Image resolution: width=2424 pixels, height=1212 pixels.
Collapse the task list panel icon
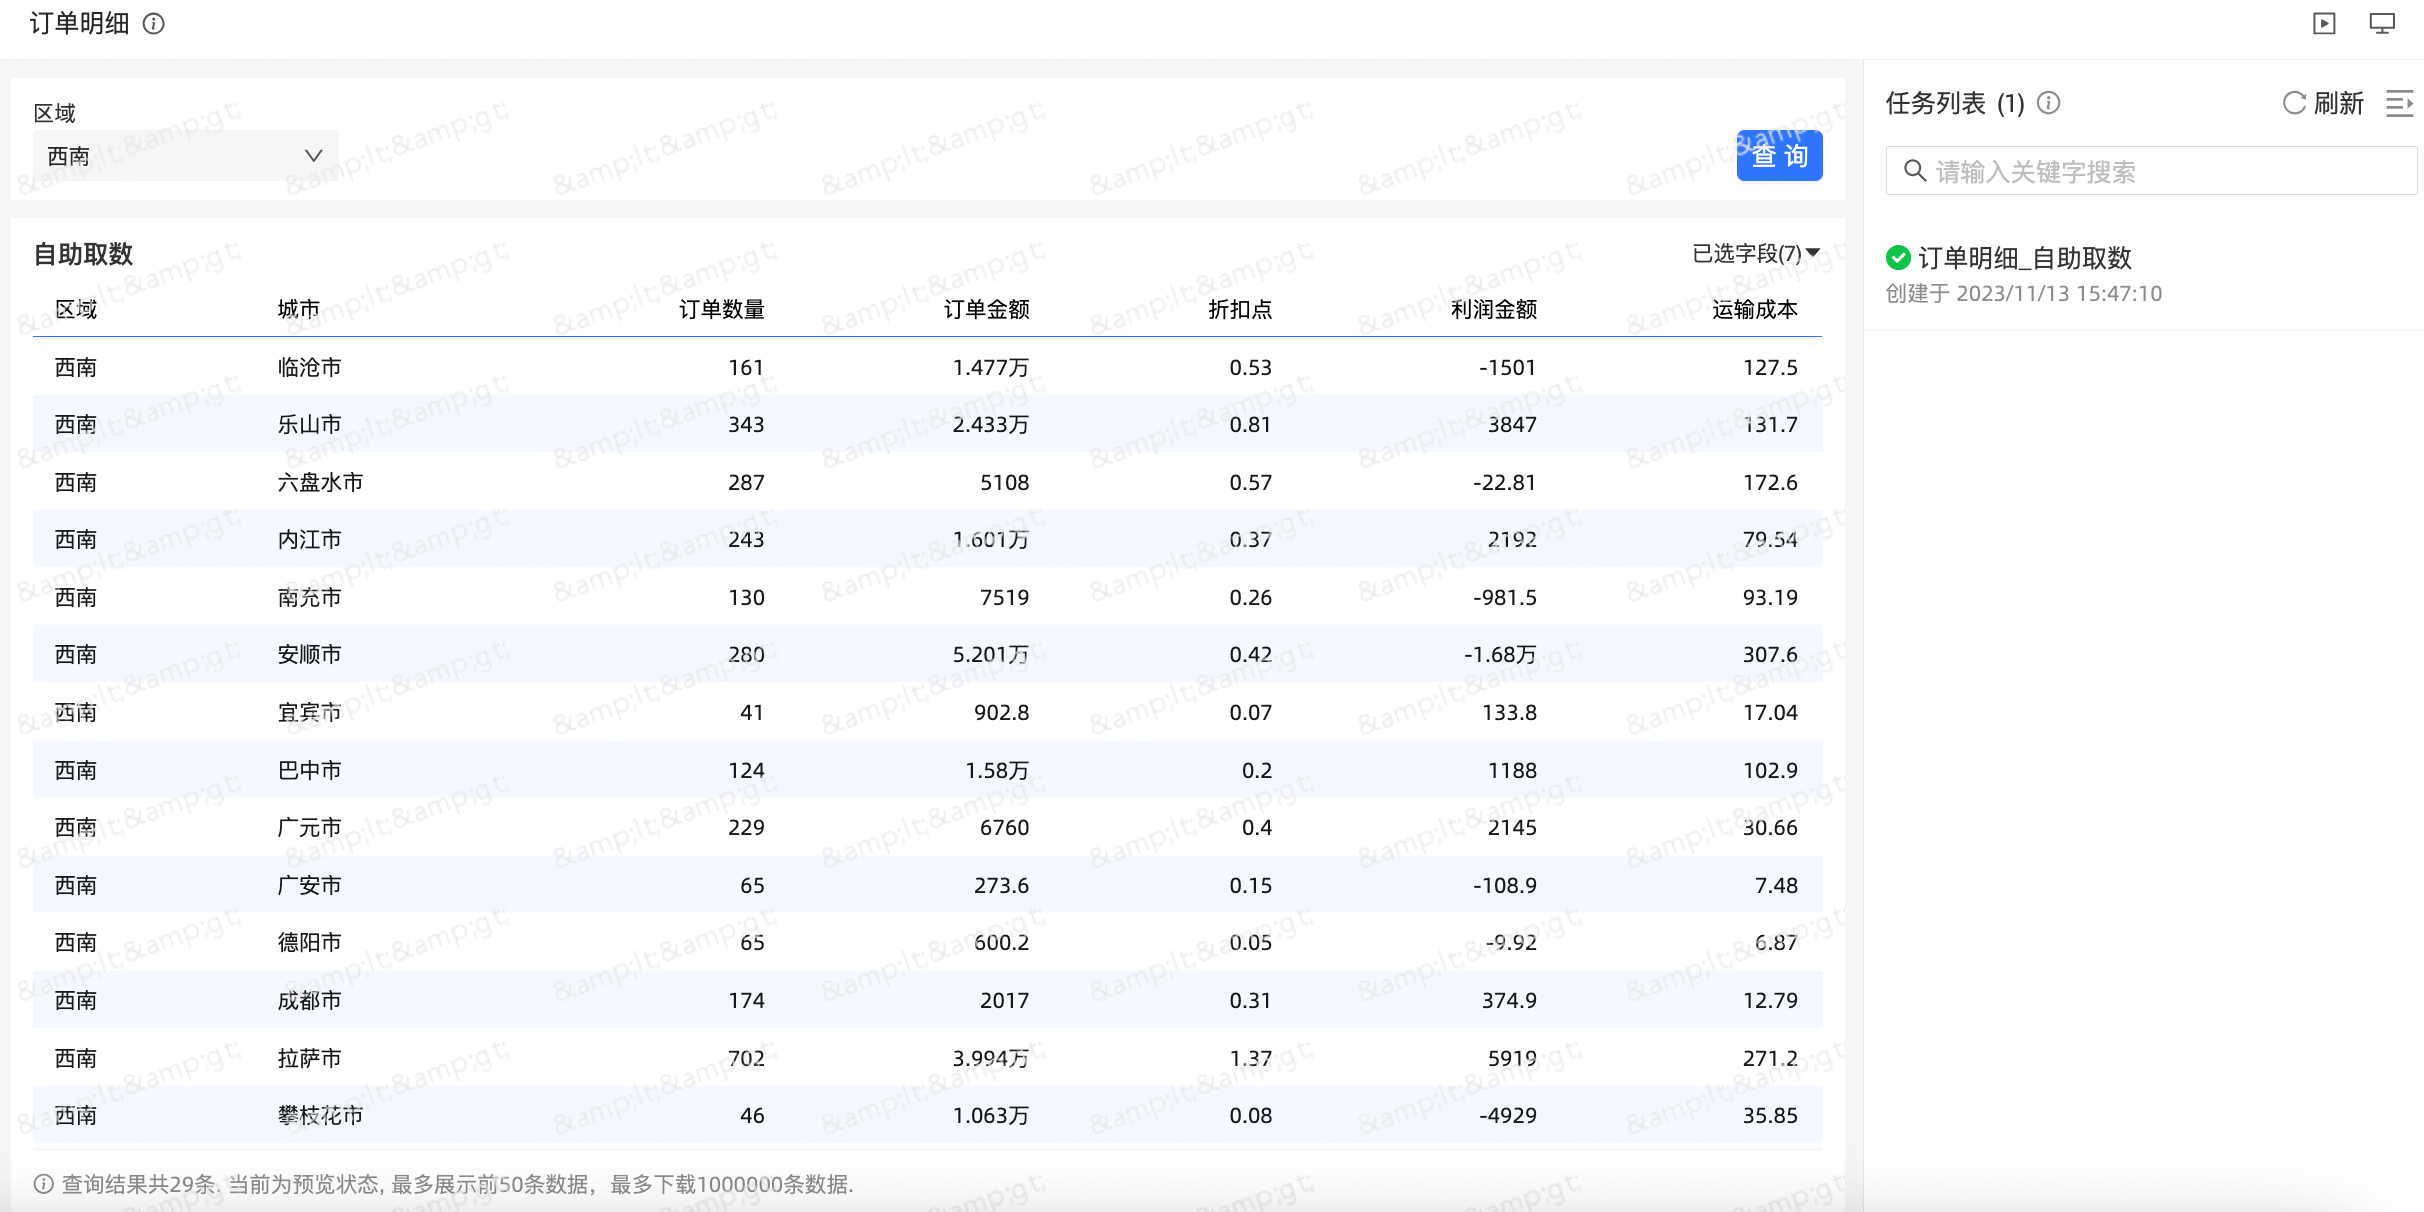2400,103
